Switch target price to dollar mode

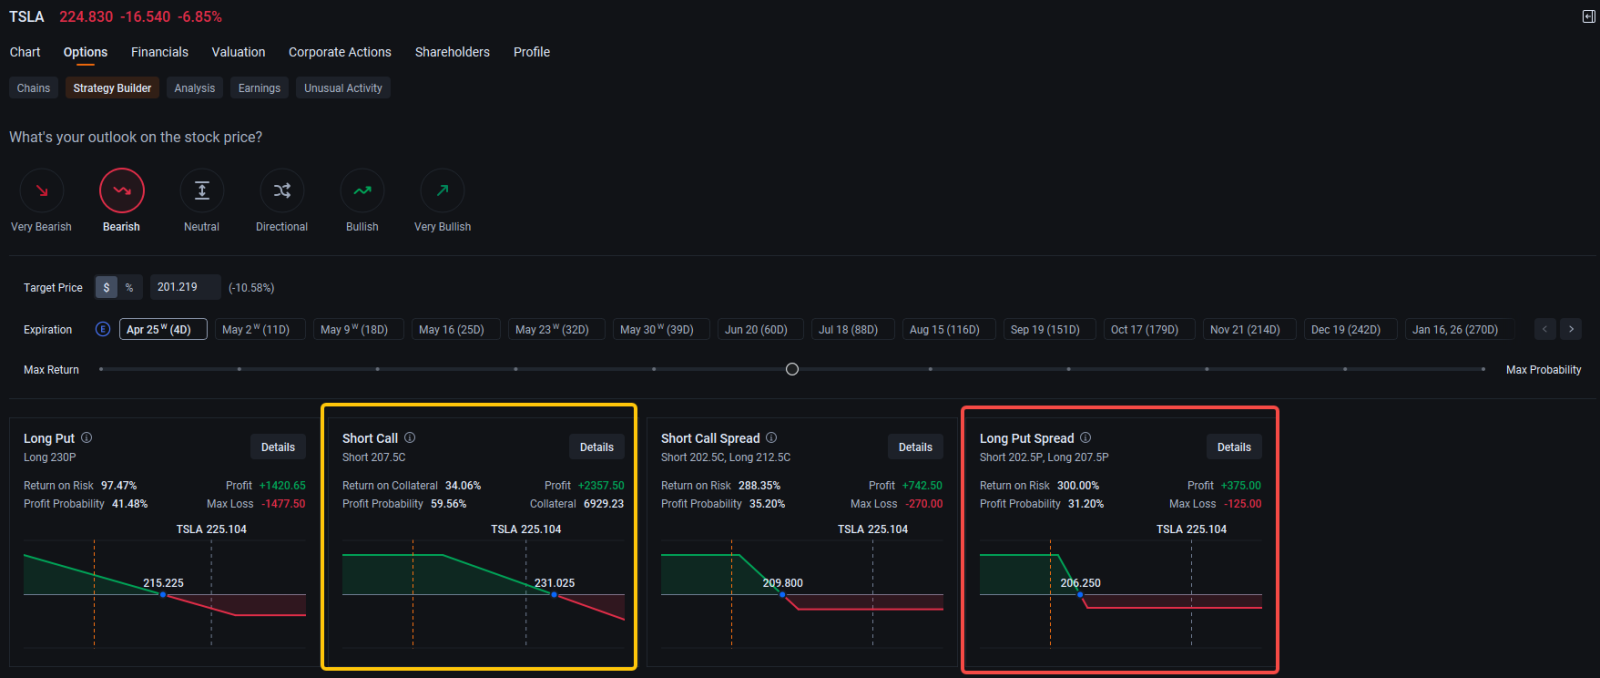point(106,288)
